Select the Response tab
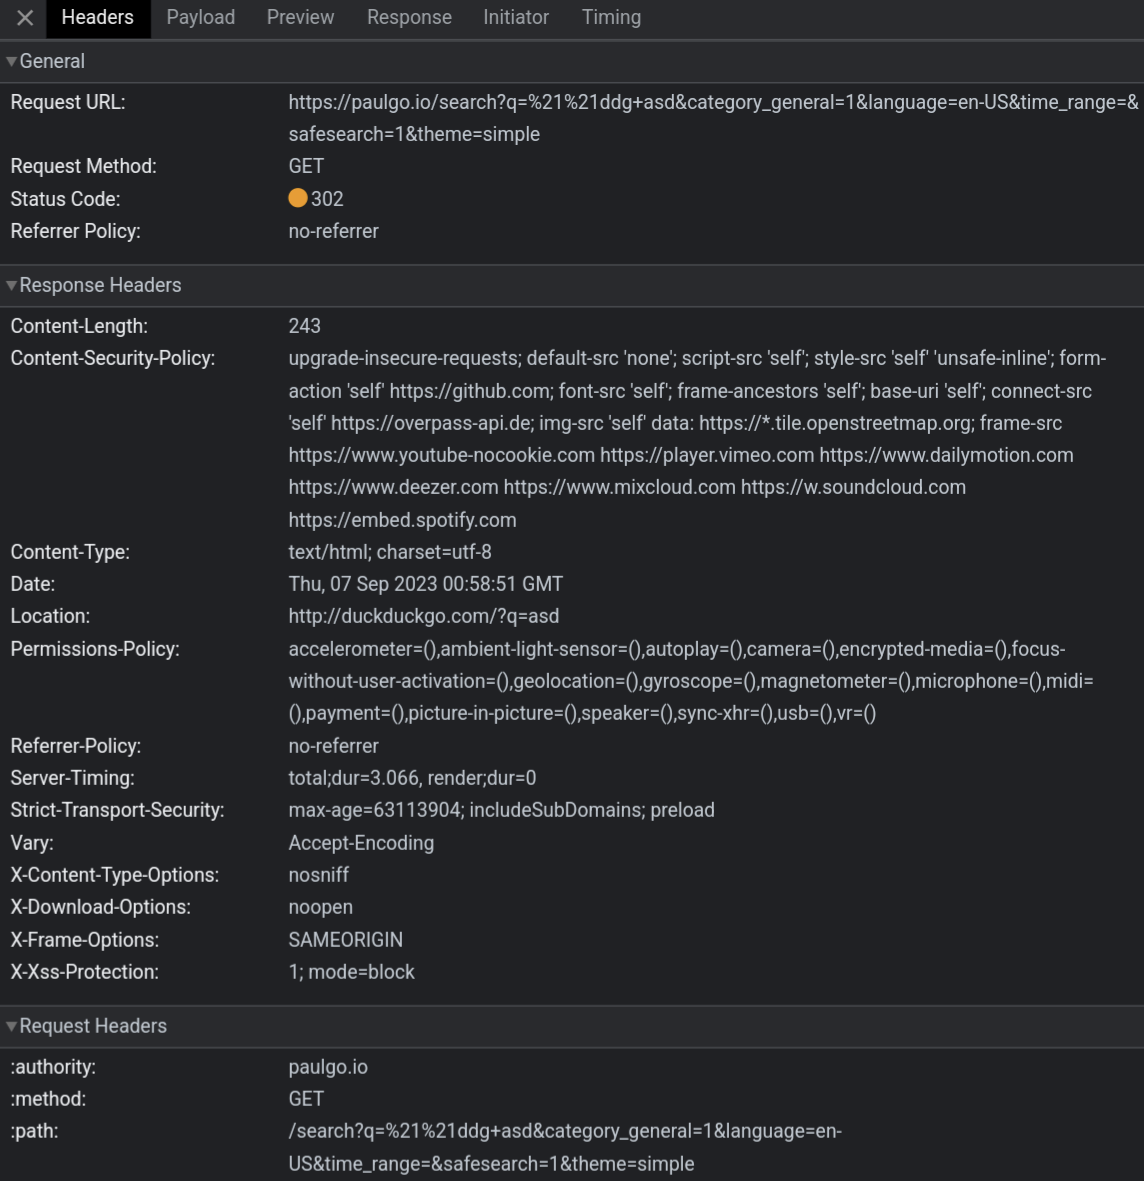Screen dimensions: 1144x1181 408,17
